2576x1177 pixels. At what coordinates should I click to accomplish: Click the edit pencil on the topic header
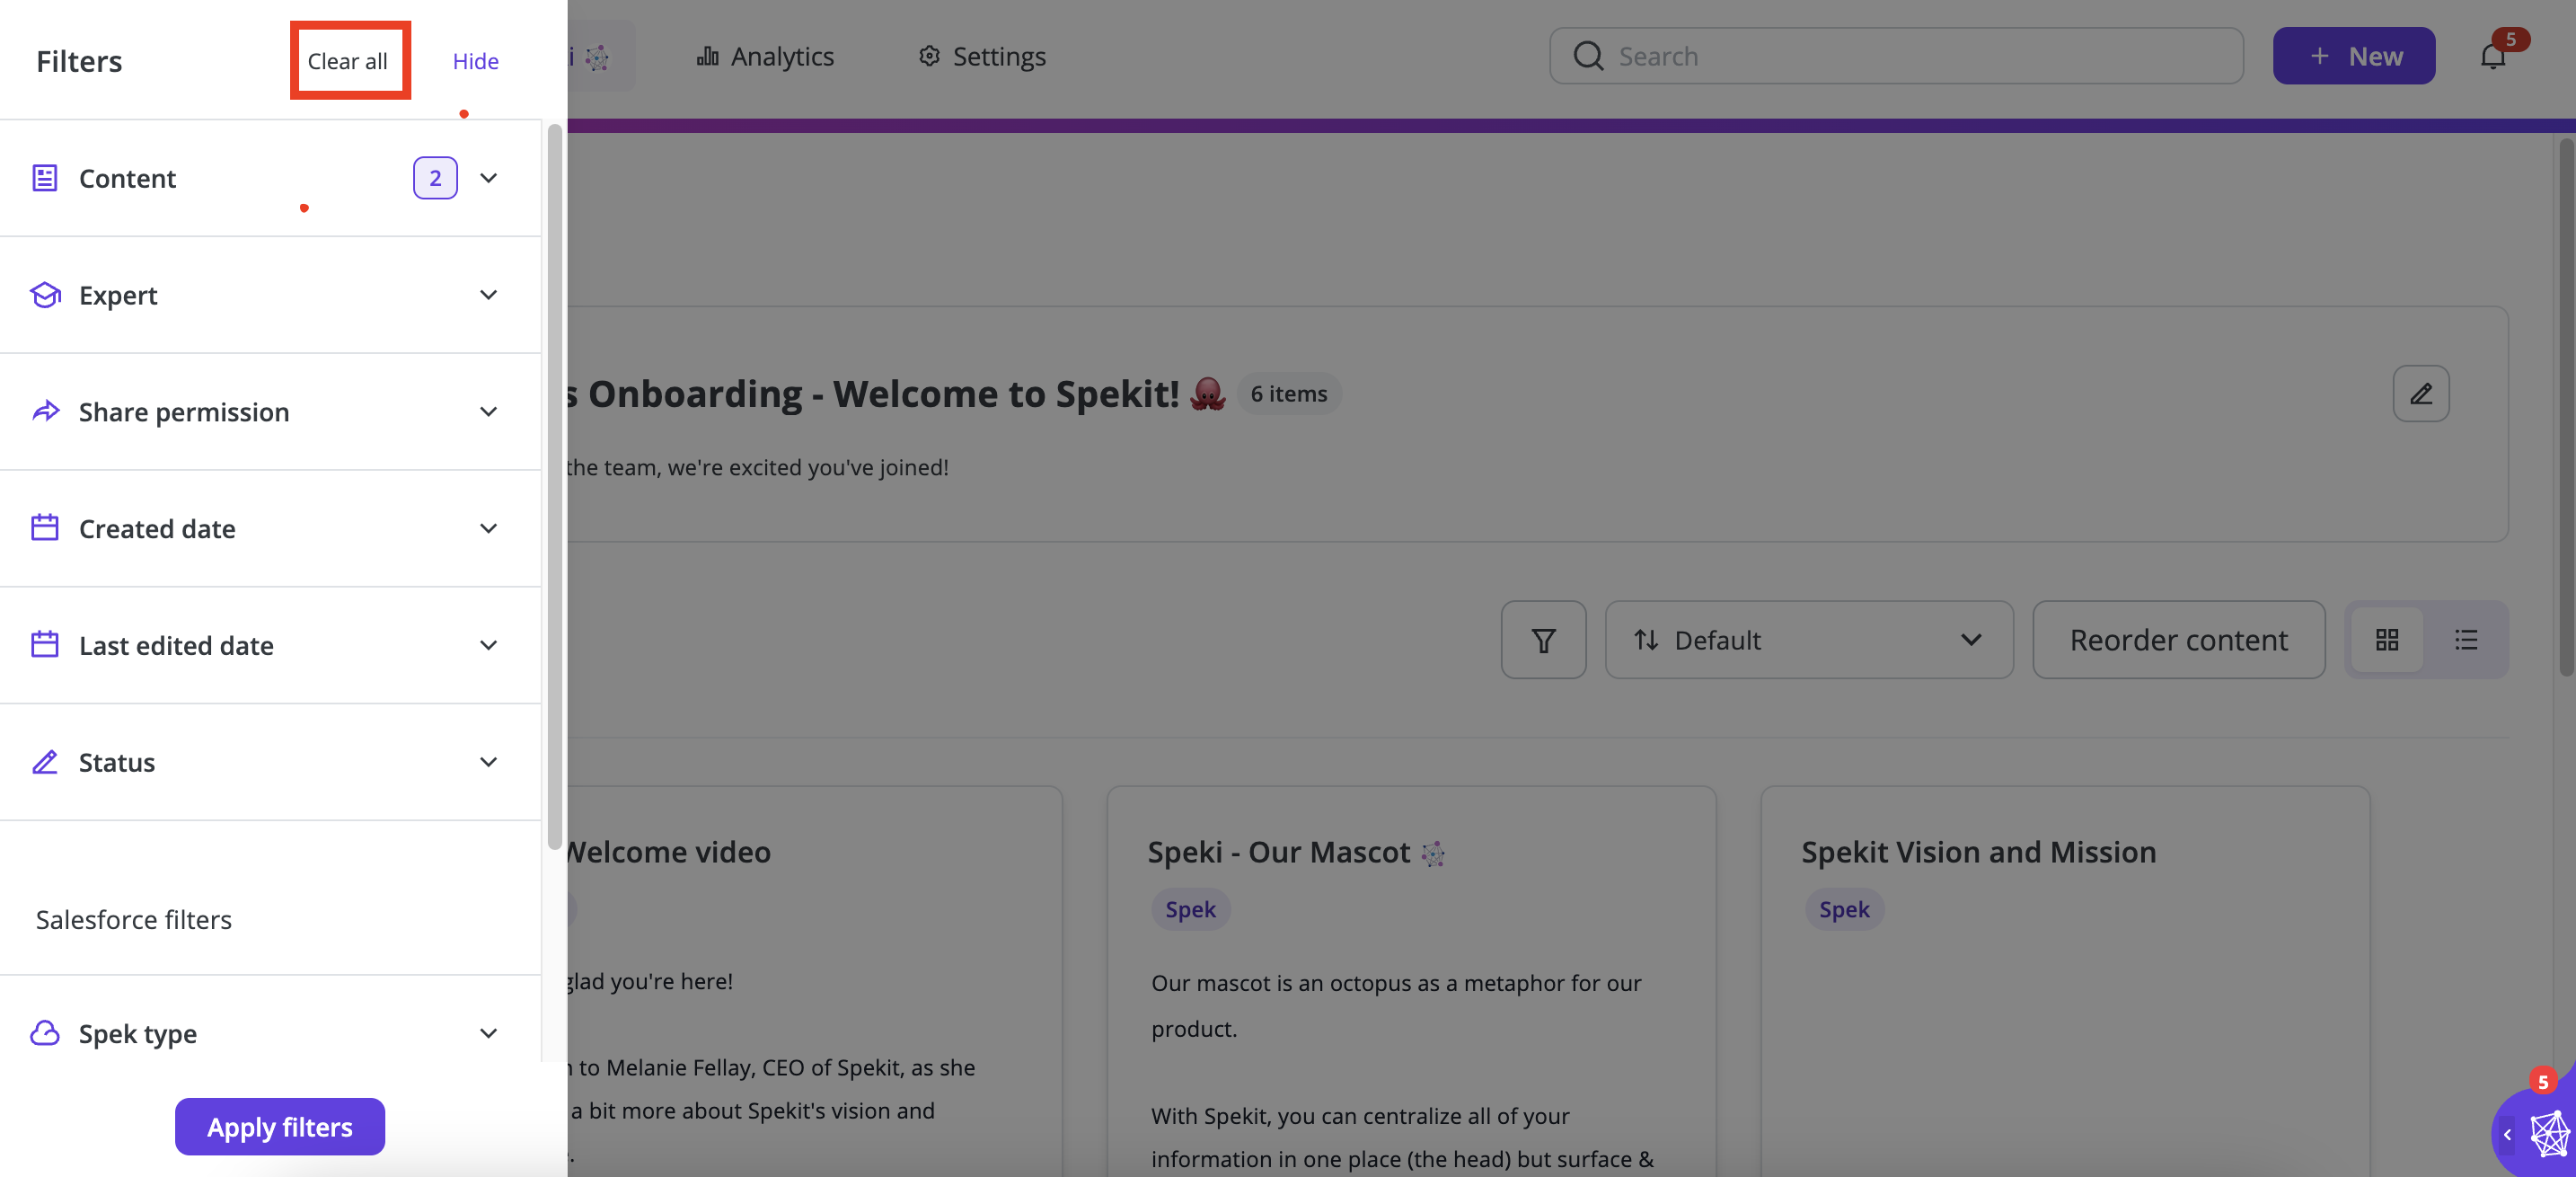tap(2420, 394)
